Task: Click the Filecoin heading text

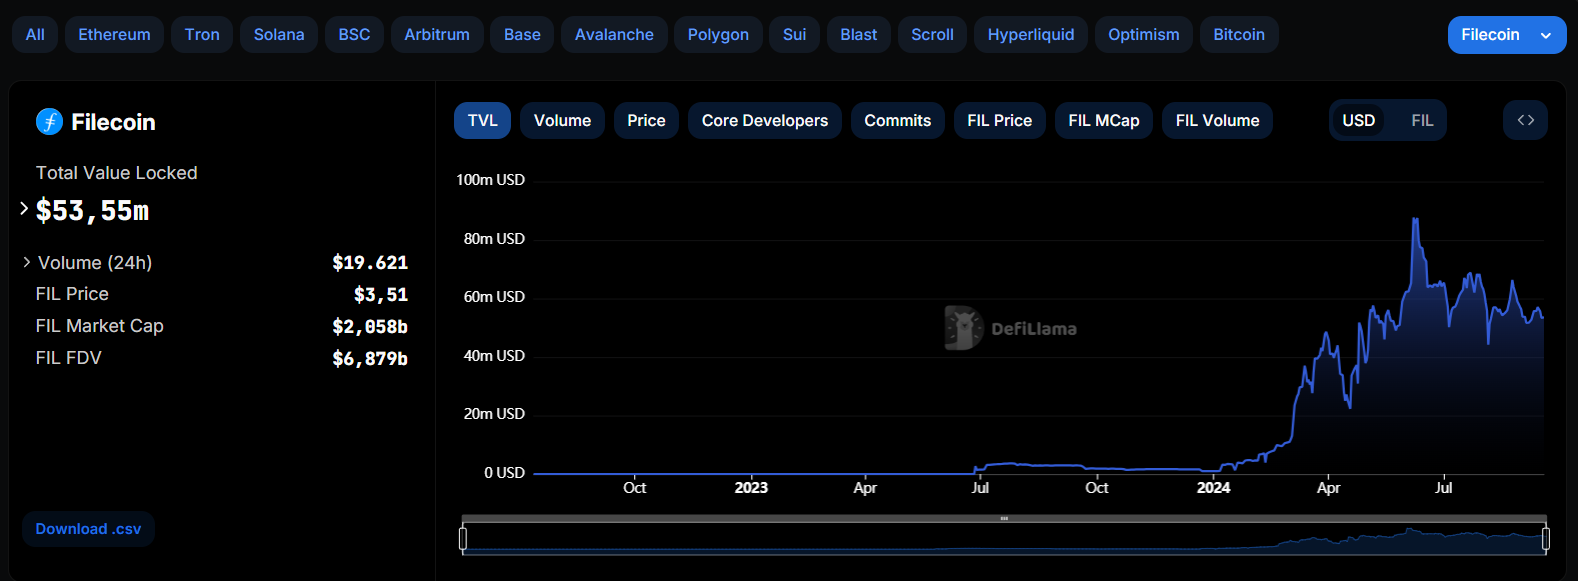Action: [x=113, y=122]
